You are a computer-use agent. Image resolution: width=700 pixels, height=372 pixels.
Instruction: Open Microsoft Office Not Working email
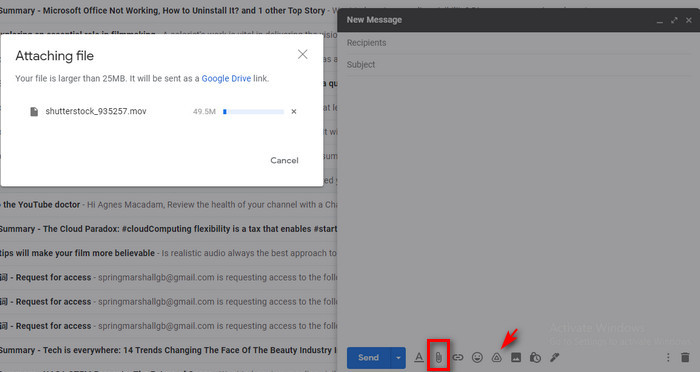tap(168, 10)
